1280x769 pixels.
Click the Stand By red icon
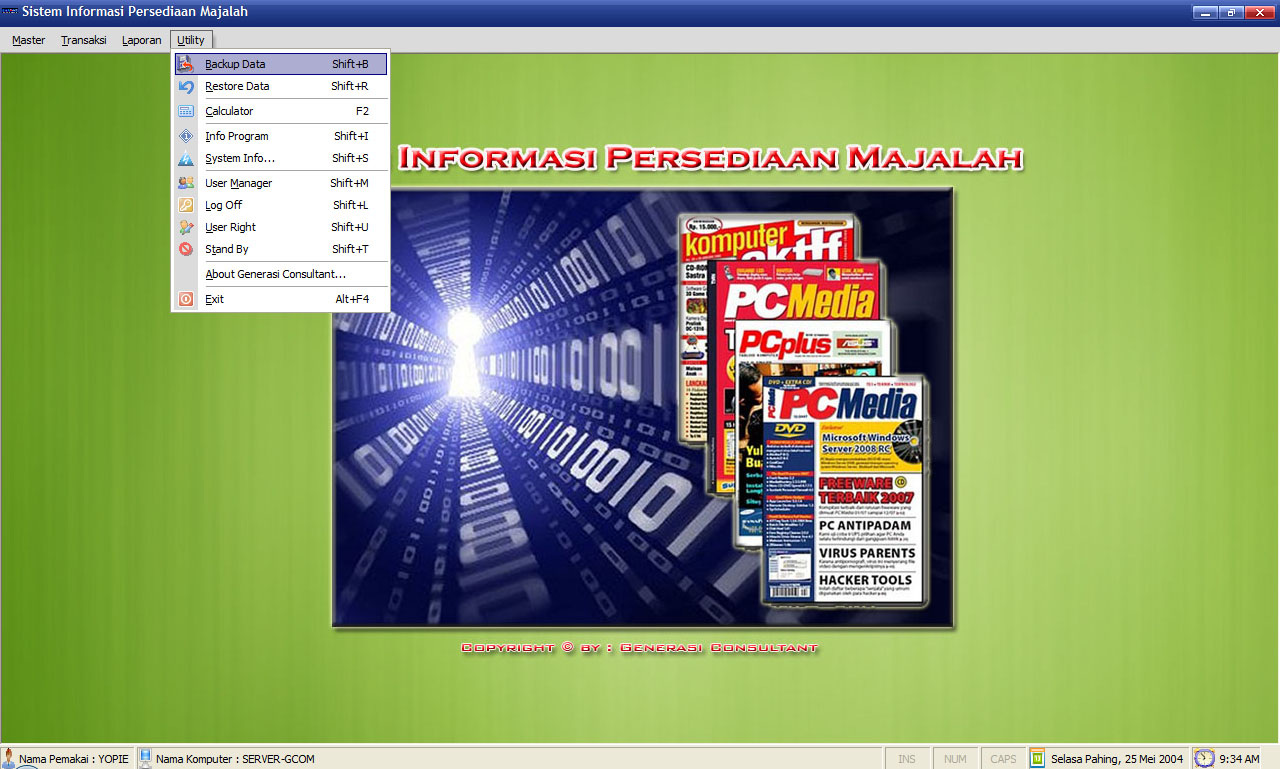186,249
